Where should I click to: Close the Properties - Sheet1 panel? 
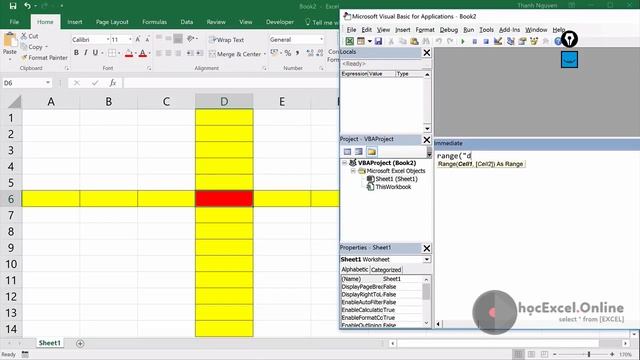427,248
